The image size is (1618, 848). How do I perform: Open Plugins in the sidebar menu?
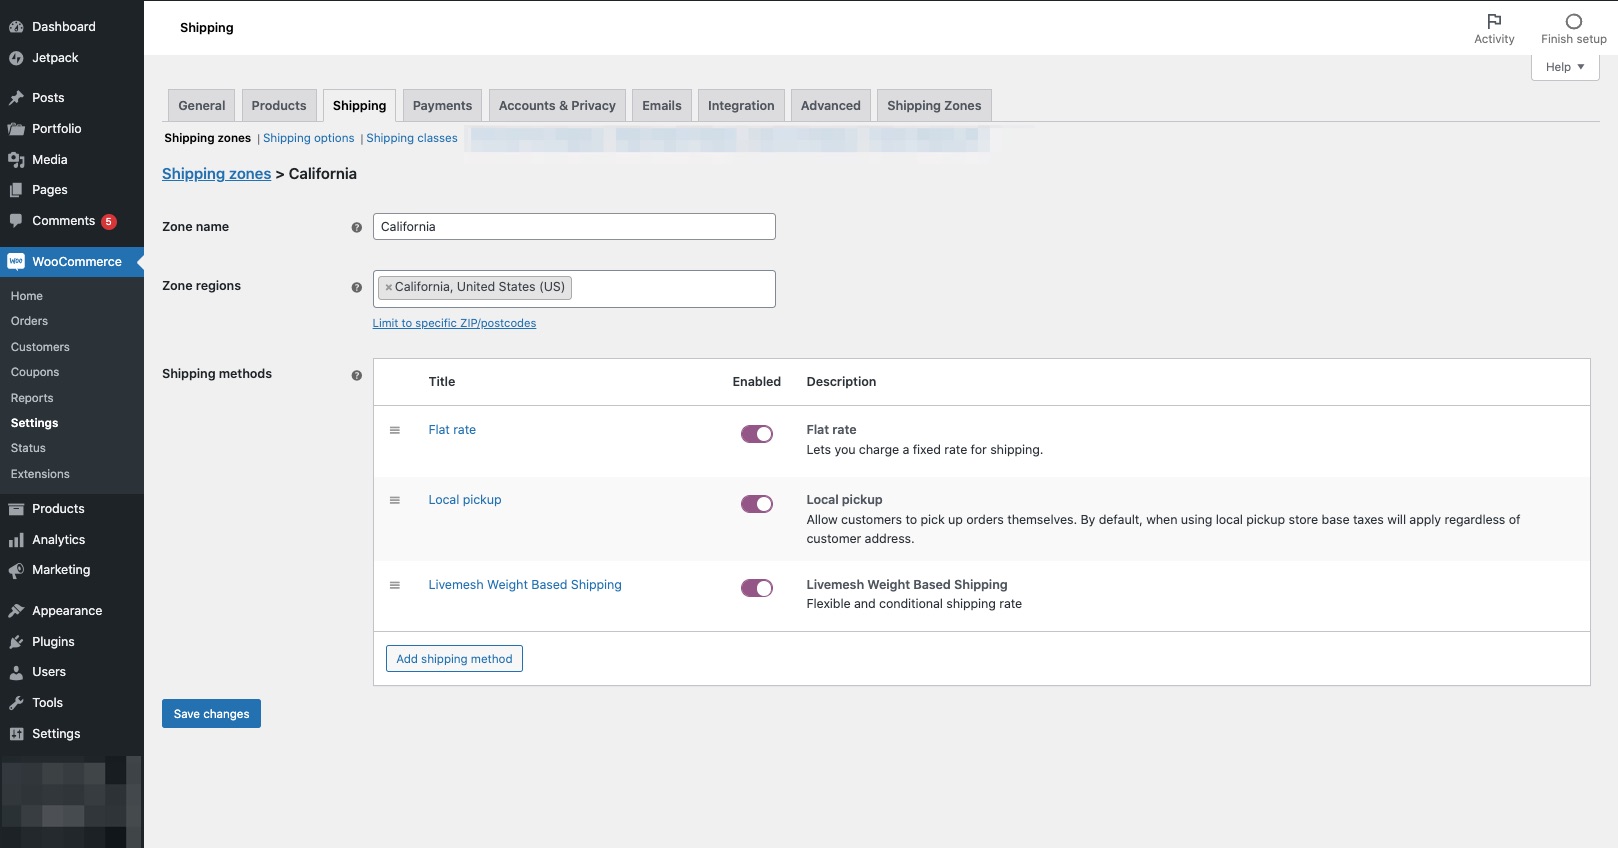click(53, 642)
